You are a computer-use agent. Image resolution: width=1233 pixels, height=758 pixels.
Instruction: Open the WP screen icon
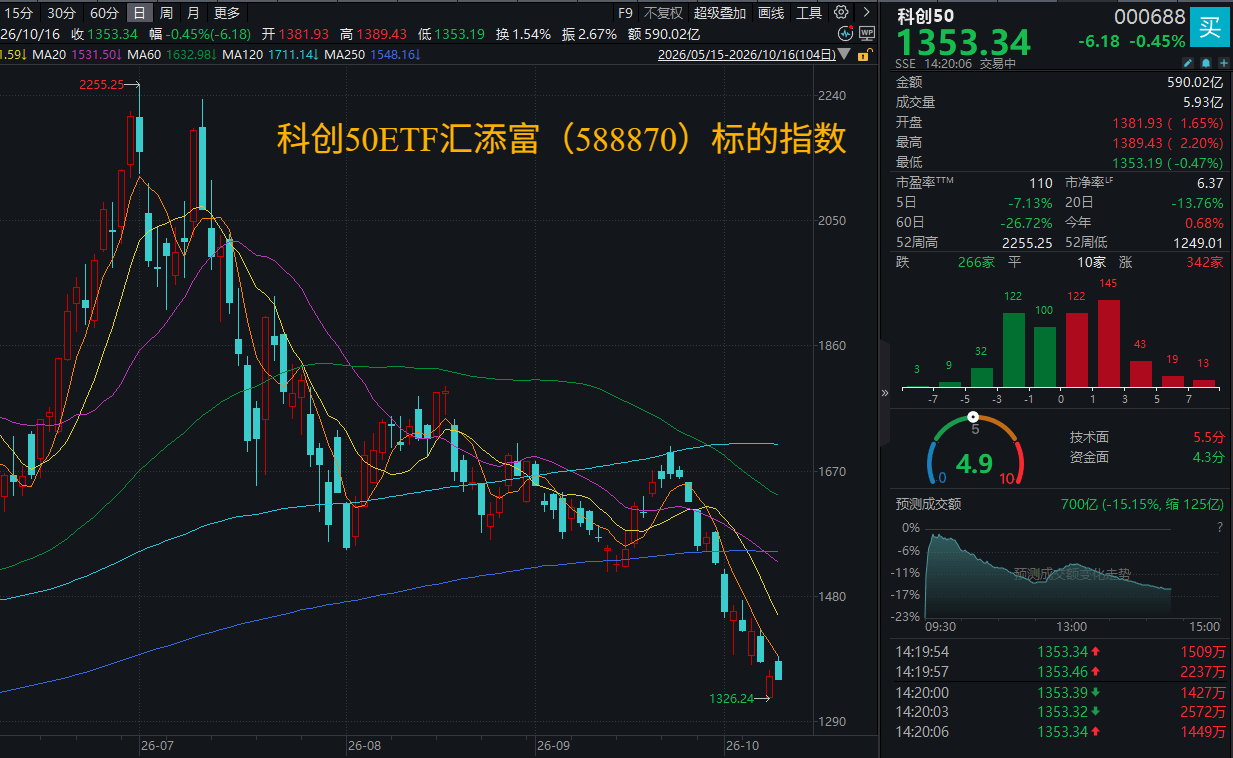pyautogui.click(x=865, y=33)
